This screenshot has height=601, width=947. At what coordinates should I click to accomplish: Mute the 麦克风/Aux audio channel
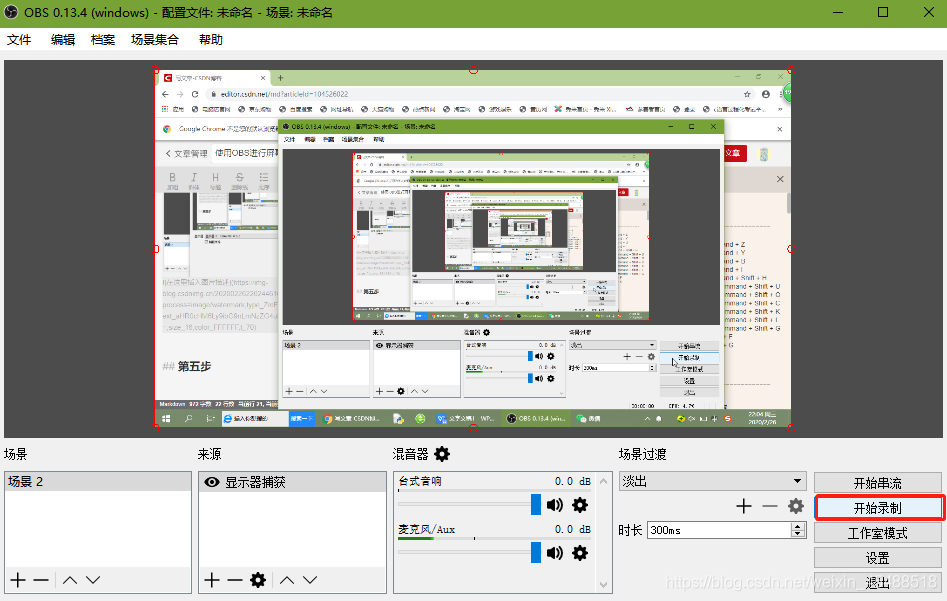pyautogui.click(x=555, y=553)
